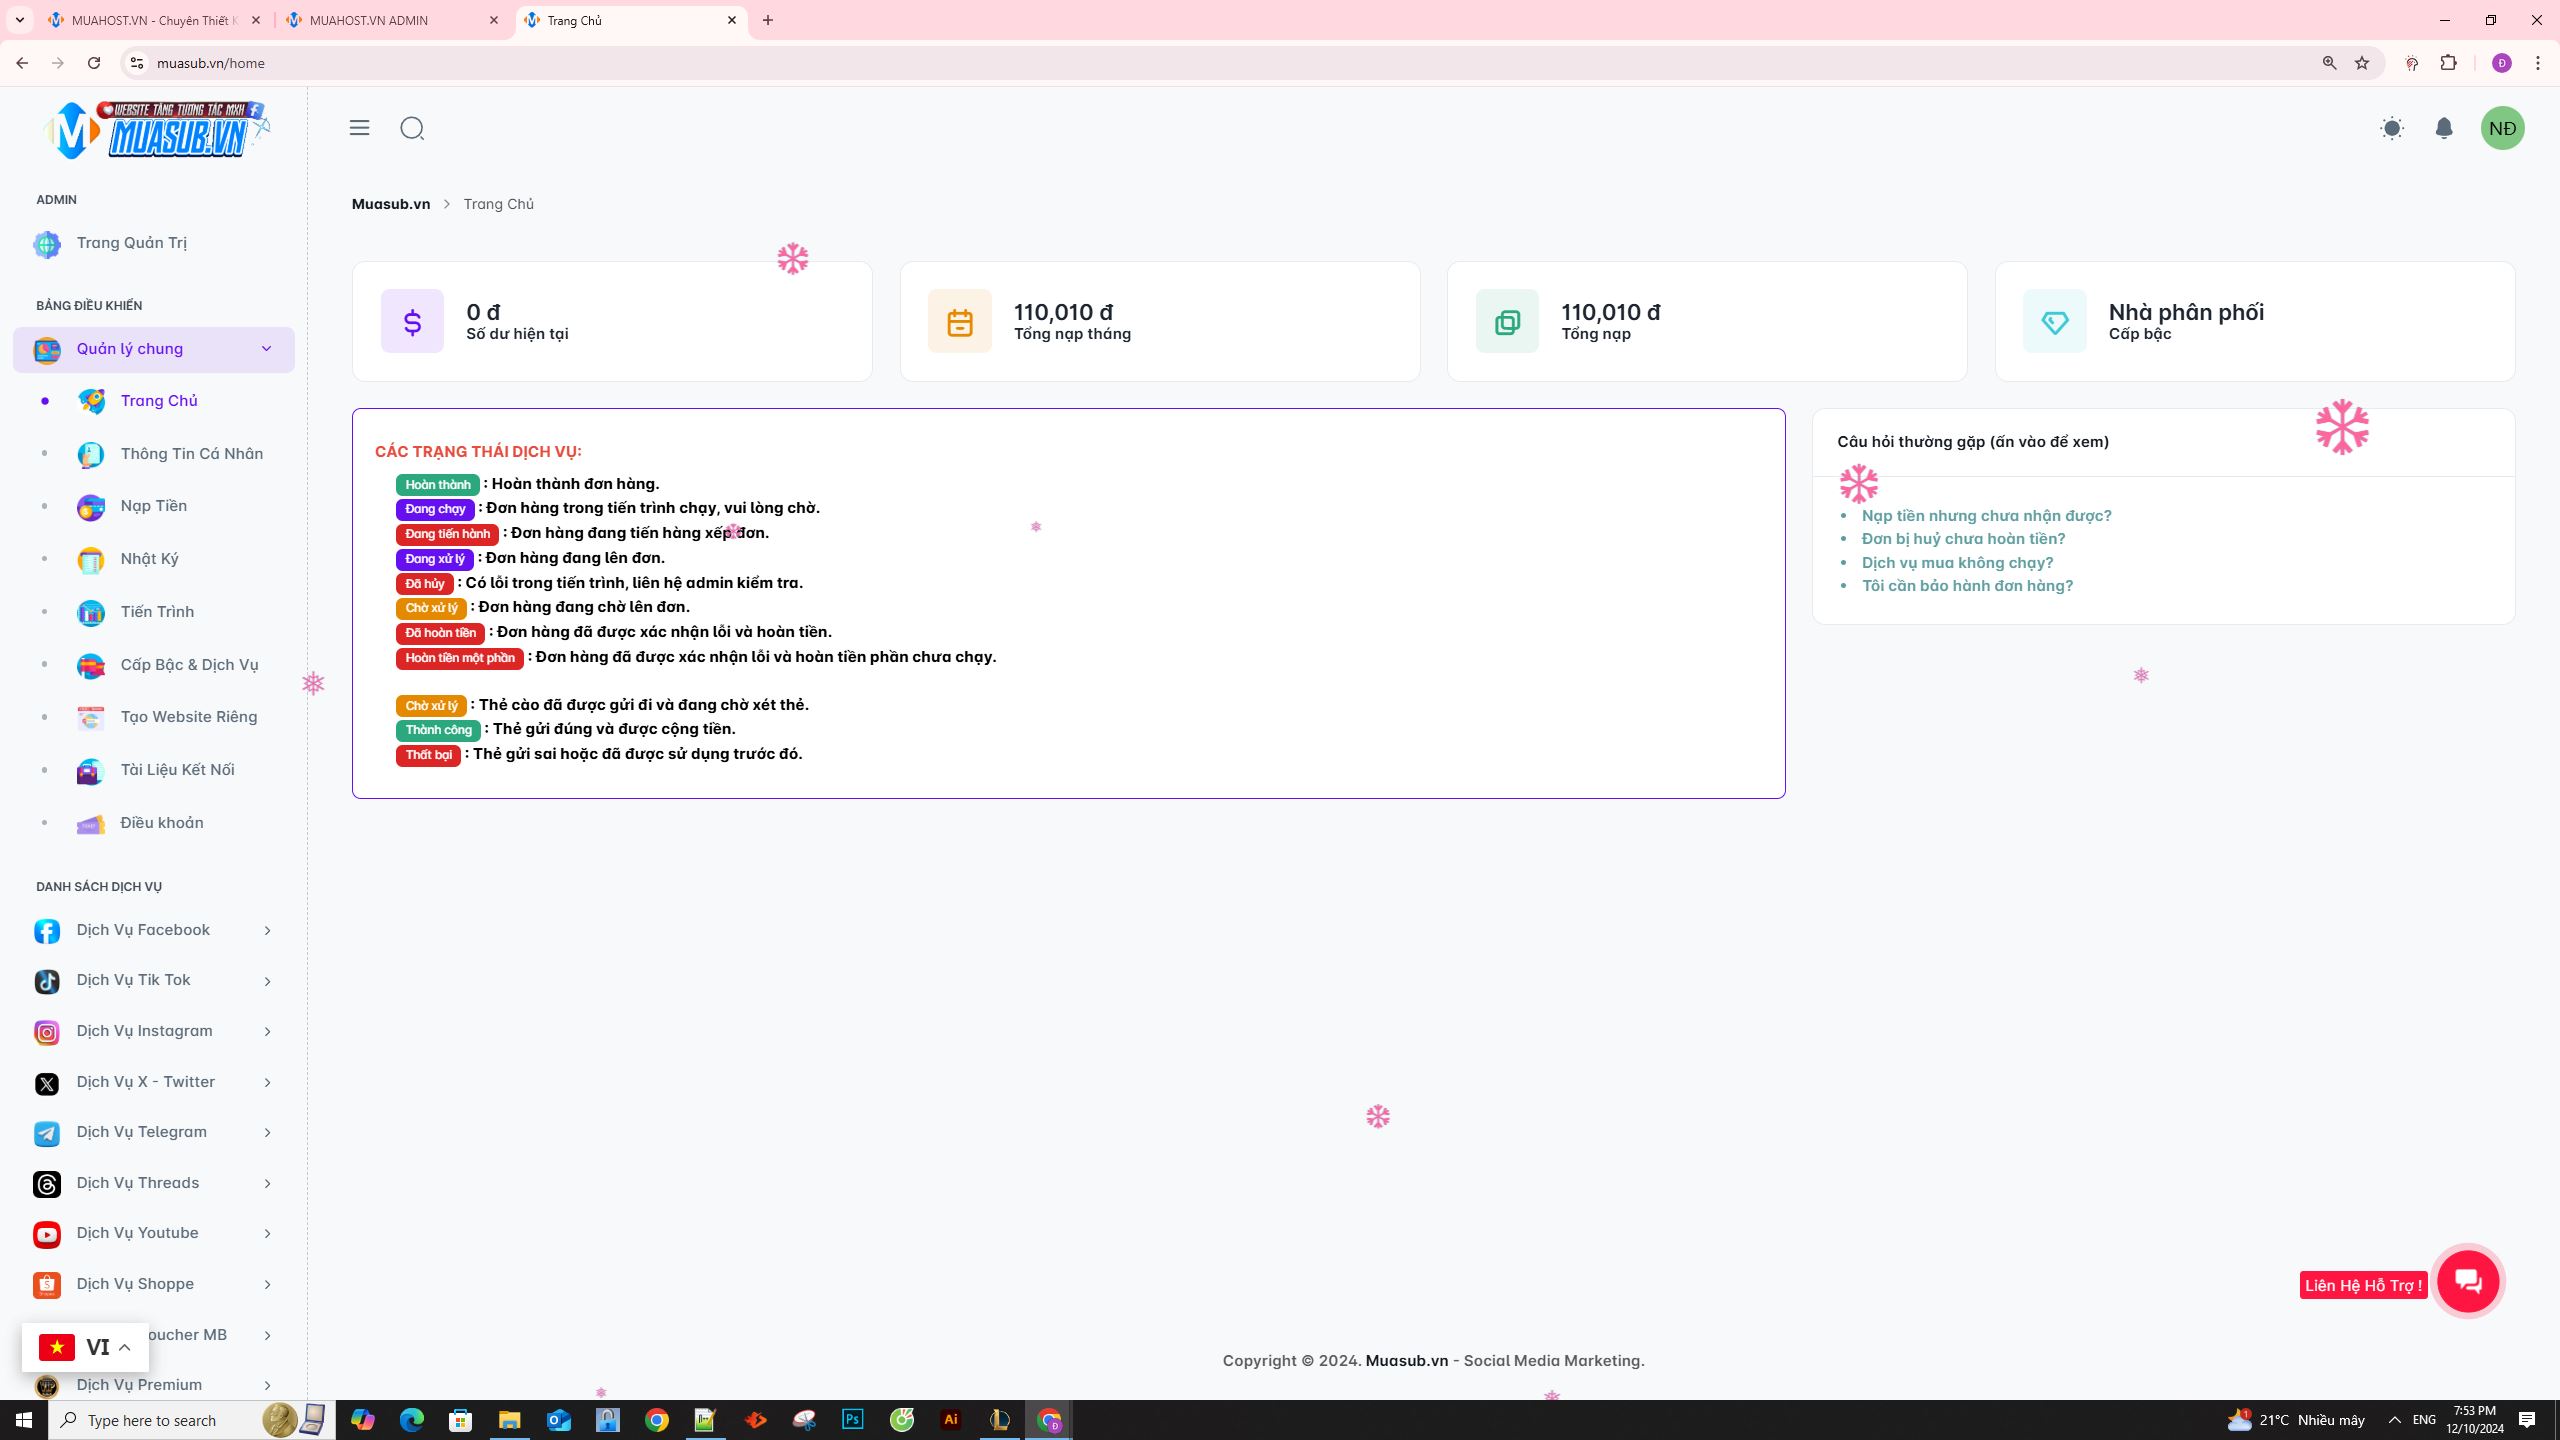Open the VI language dropdown
The width and height of the screenshot is (2560, 1440).
(x=85, y=1346)
